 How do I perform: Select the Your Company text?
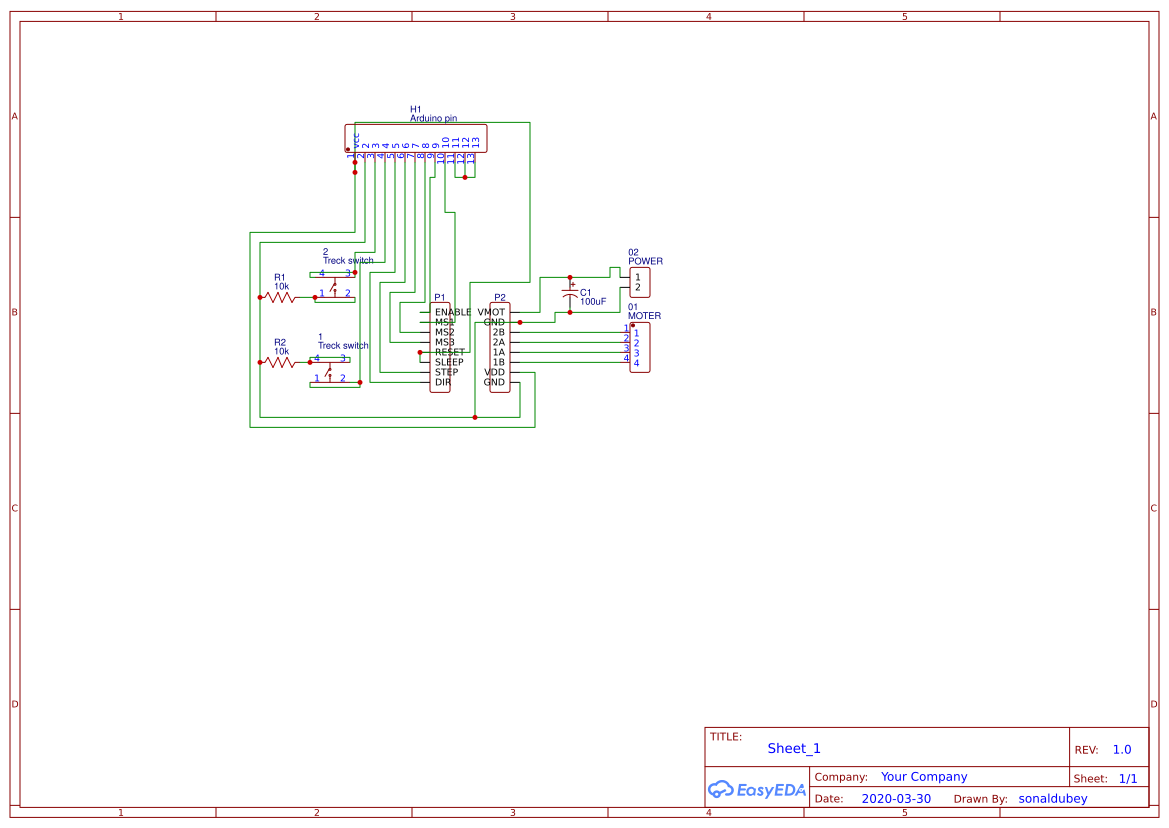pos(923,776)
